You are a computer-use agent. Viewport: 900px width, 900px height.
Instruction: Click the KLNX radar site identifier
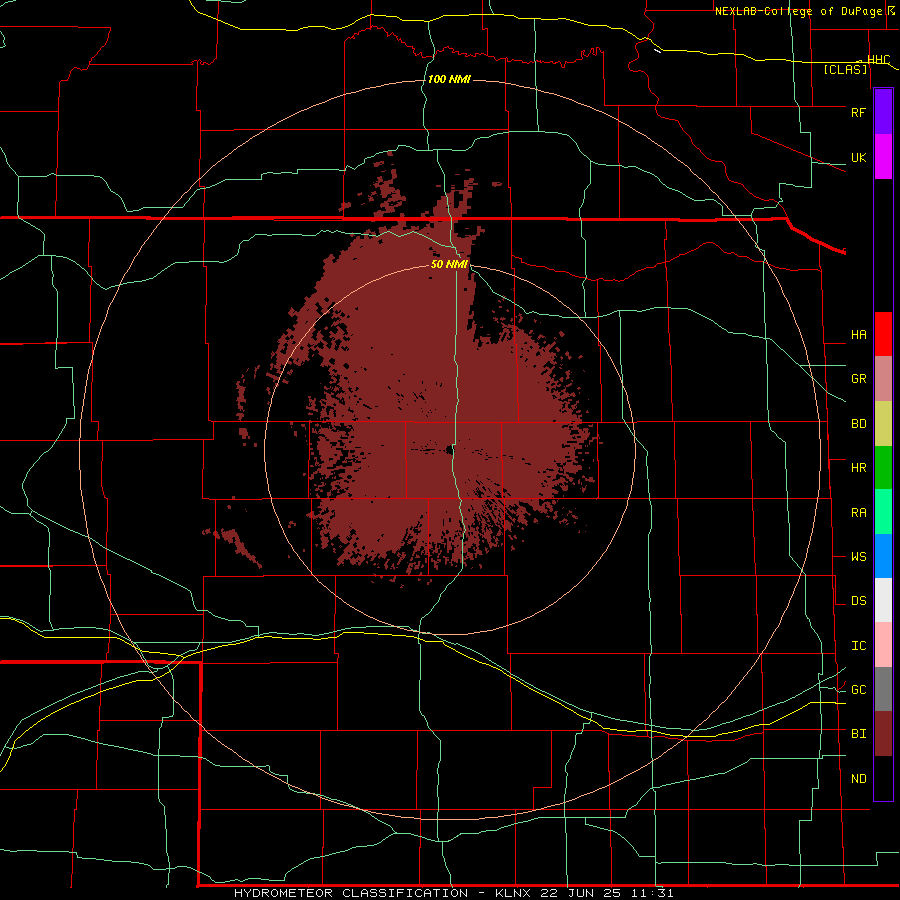point(514,893)
